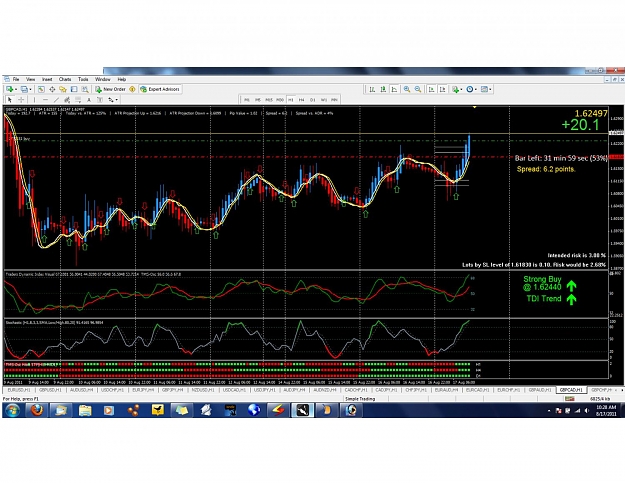Image resolution: width=625 pixels, height=483 pixels.
Task: Set chart type to bar chart
Action: [x=372, y=89]
